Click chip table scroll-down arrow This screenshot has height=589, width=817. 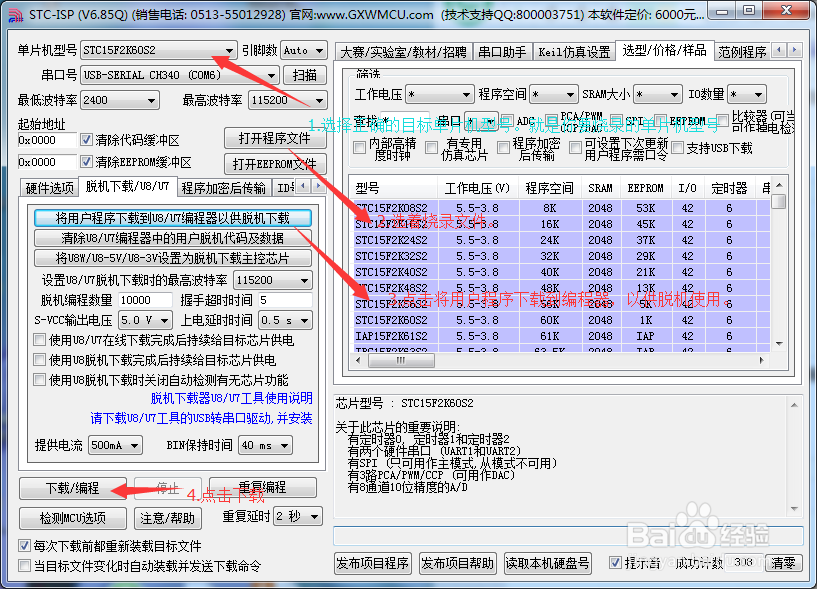pos(779,343)
